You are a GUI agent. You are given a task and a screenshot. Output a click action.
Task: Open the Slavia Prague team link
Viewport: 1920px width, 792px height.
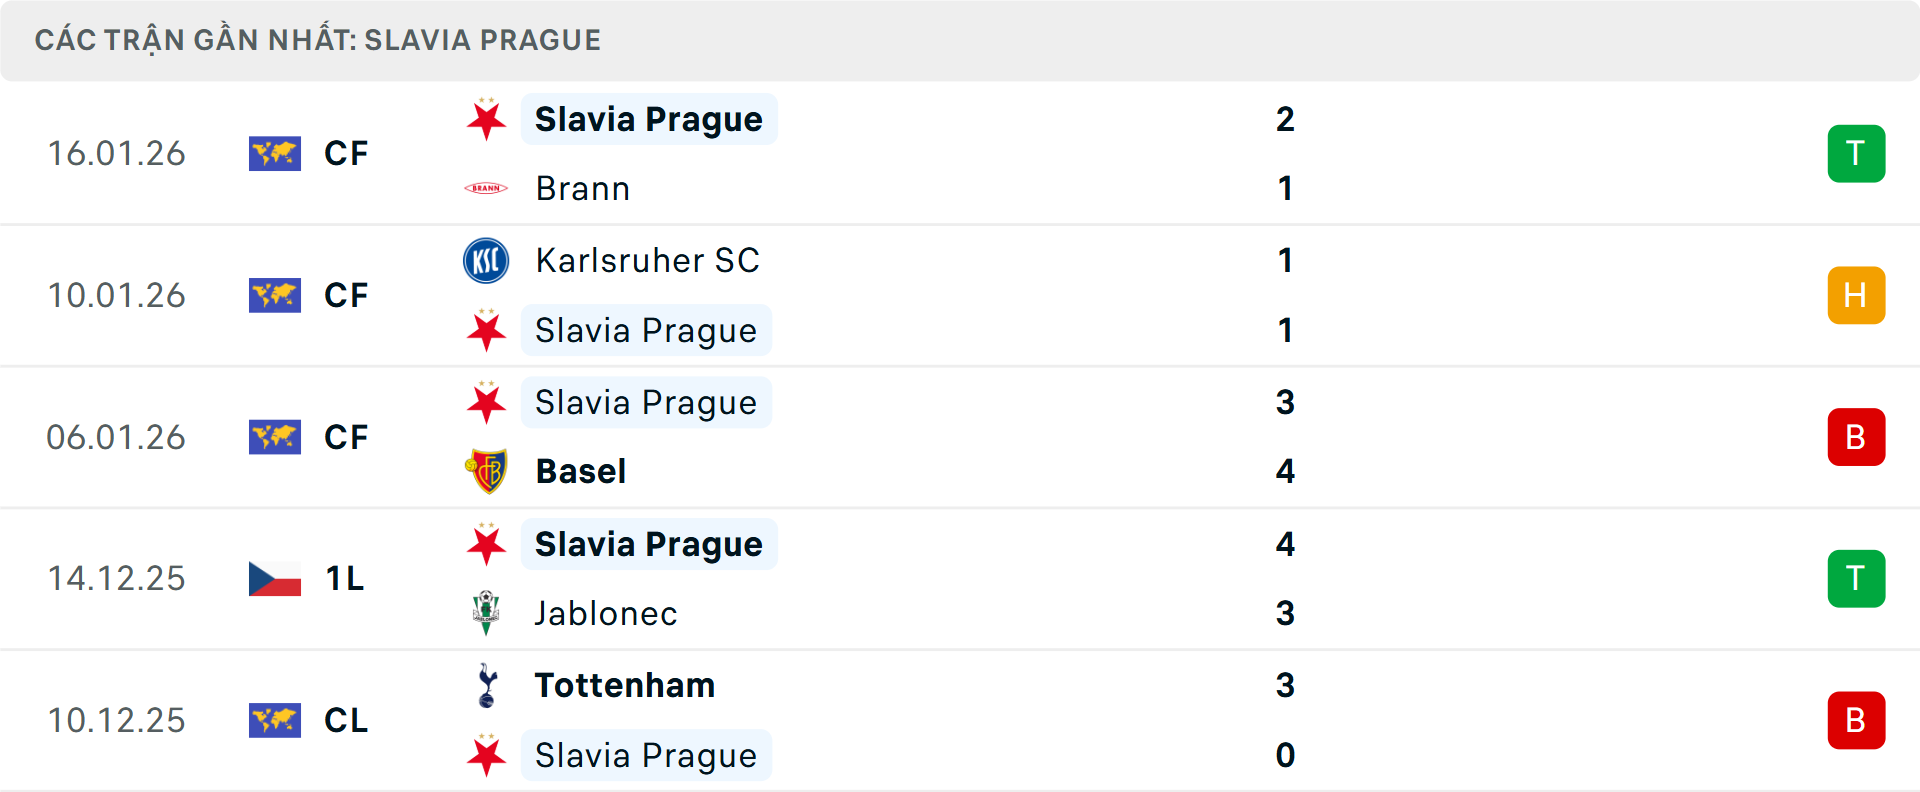648,118
